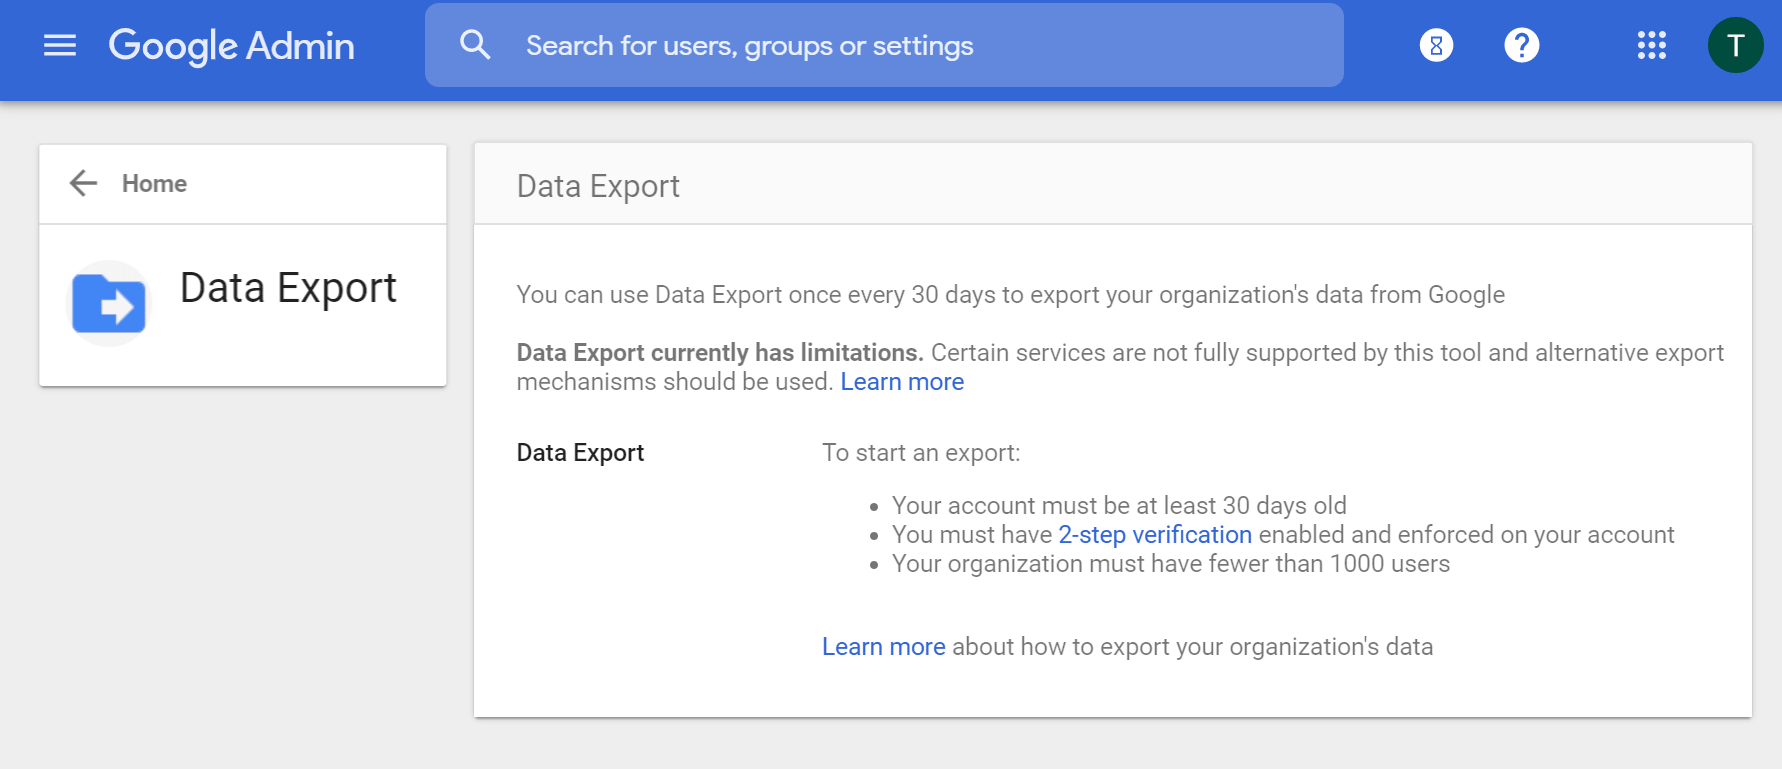Click the magnifying glass search icon
This screenshot has width=1782, height=769.
475,45
